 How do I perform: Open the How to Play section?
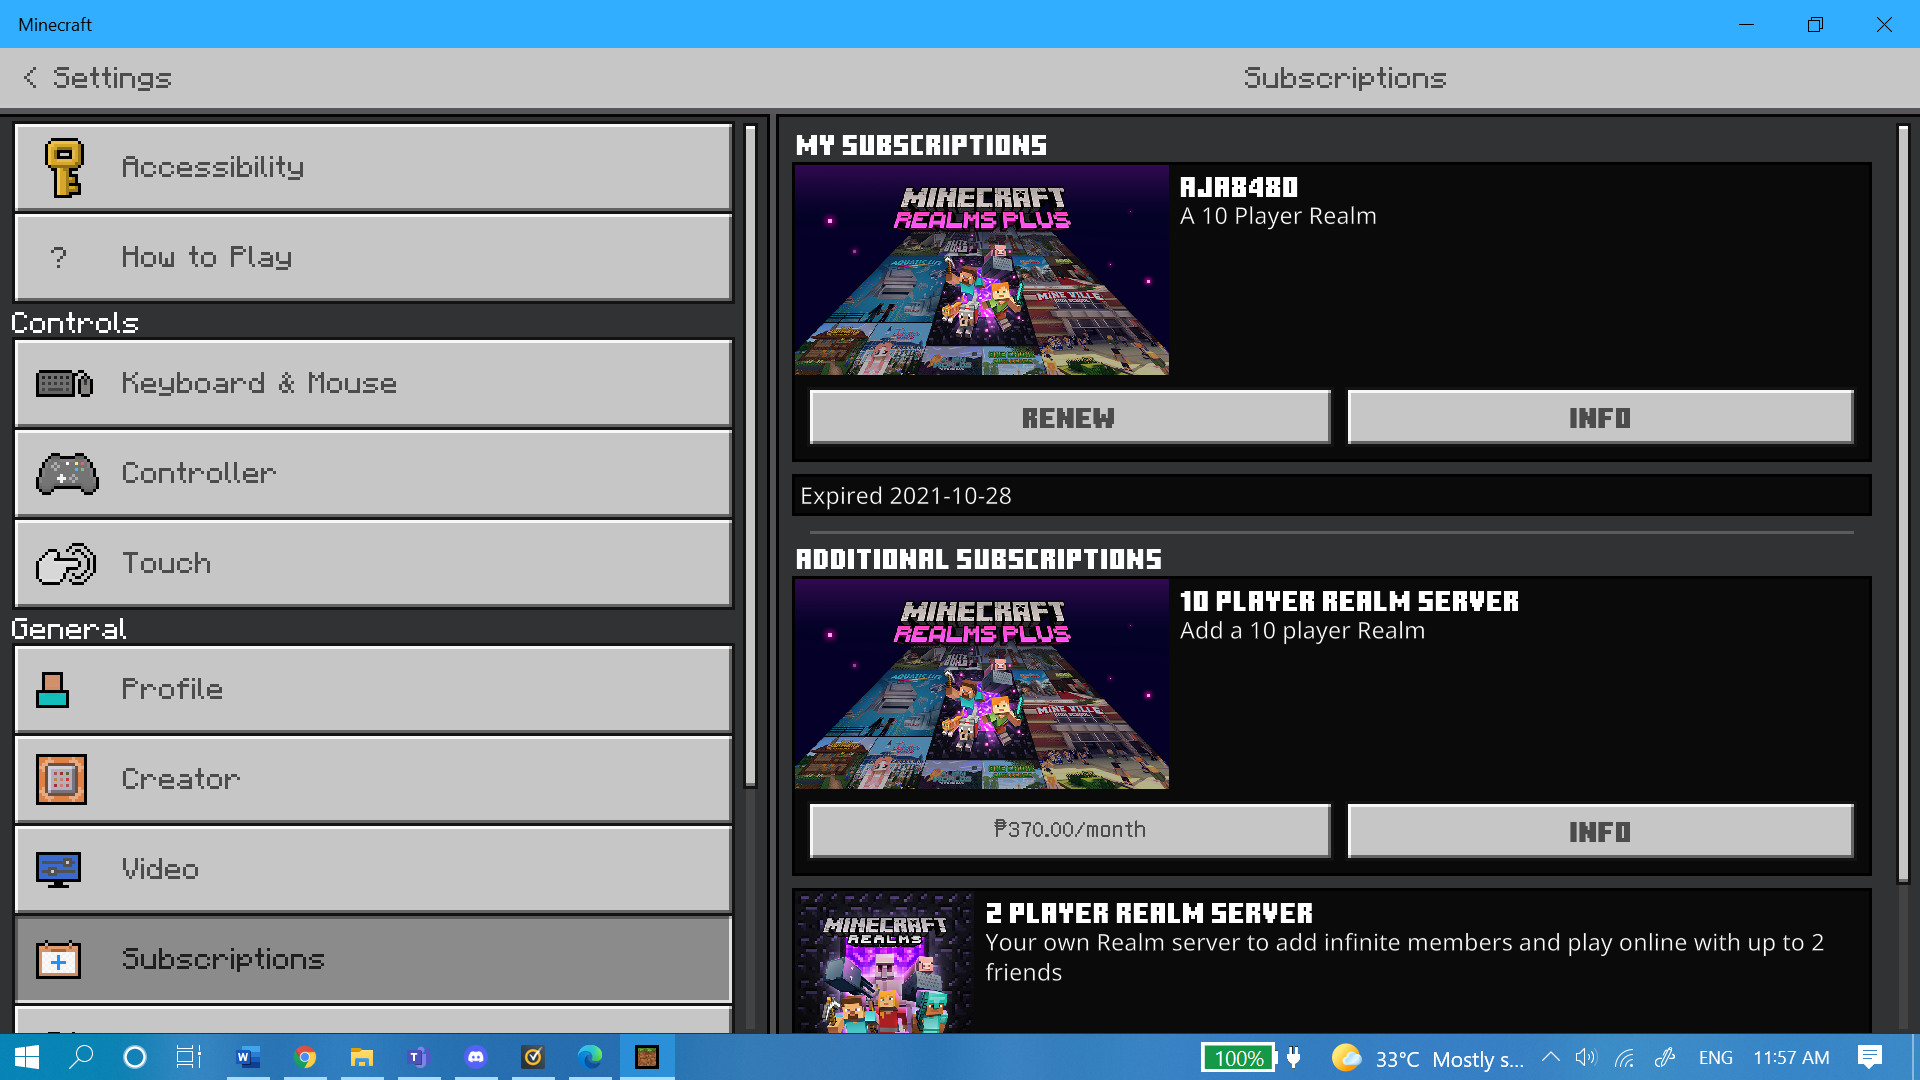click(373, 257)
